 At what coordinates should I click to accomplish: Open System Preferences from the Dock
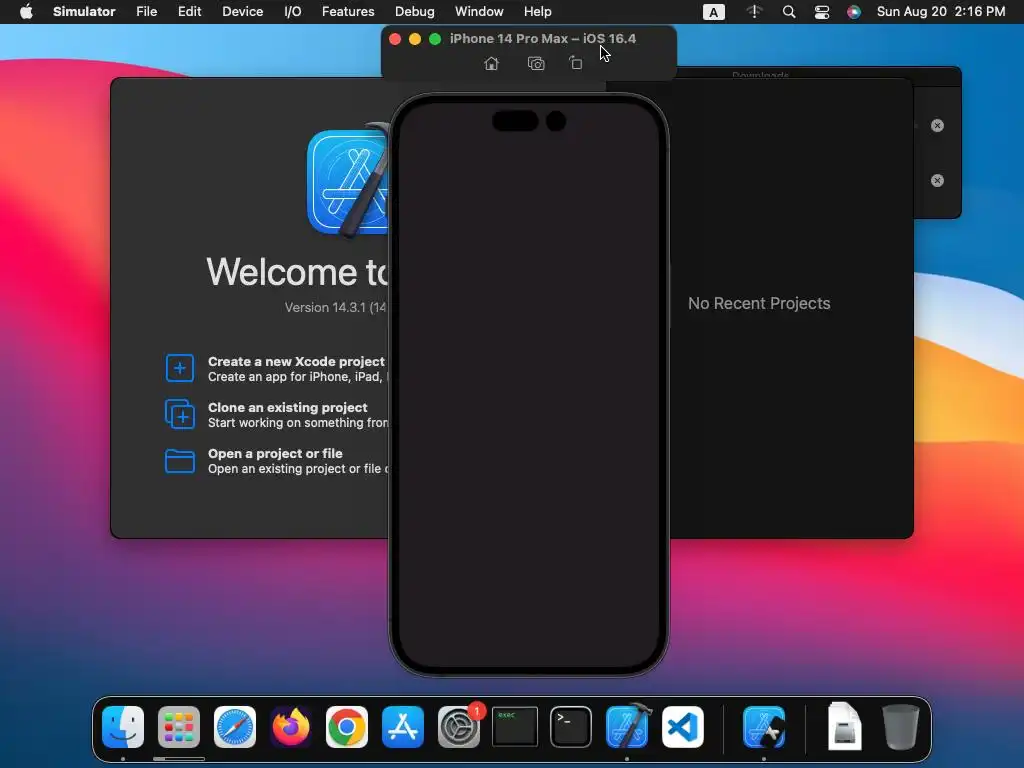pyautogui.click(x=458, y=727)
